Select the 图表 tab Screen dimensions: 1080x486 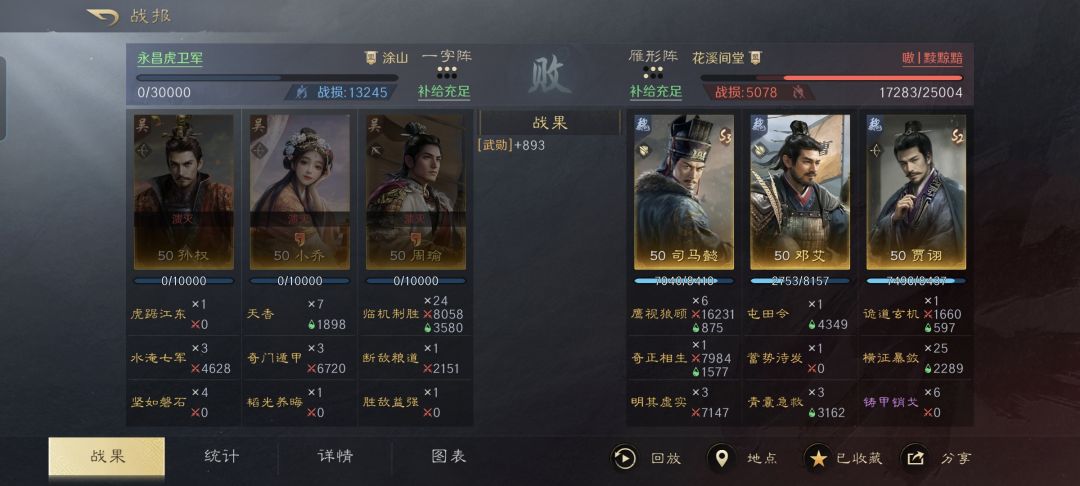point(448,456)
